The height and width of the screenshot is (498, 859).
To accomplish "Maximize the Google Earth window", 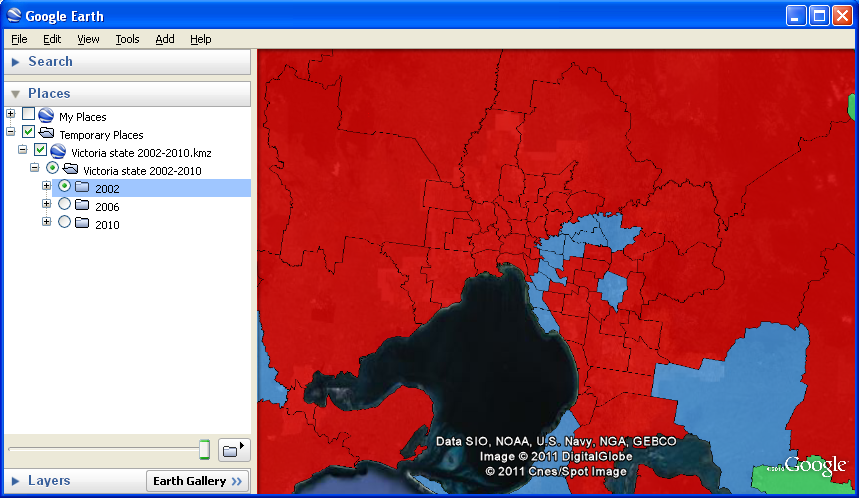I will 820,16.
